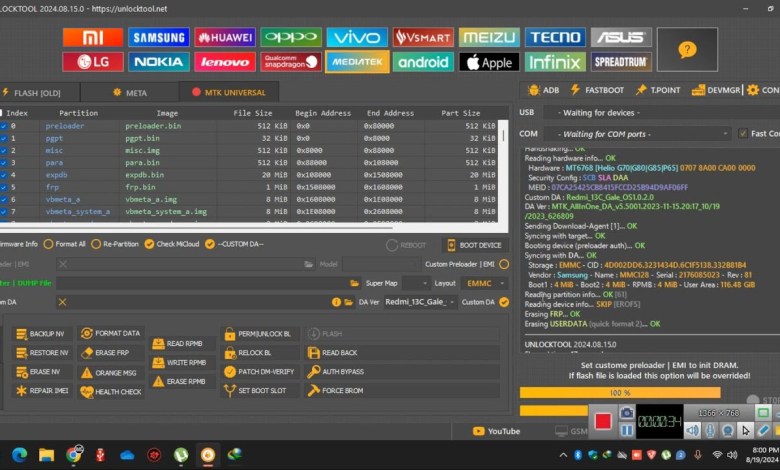Switch to the META tab
Screen dimensions: 780x470
click(130, 93)
